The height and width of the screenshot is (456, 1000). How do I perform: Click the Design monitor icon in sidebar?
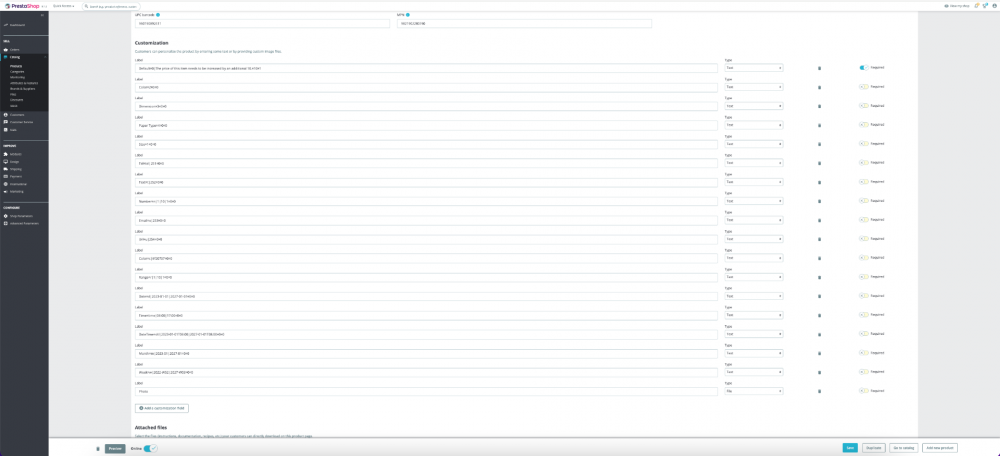coord(6,161)
